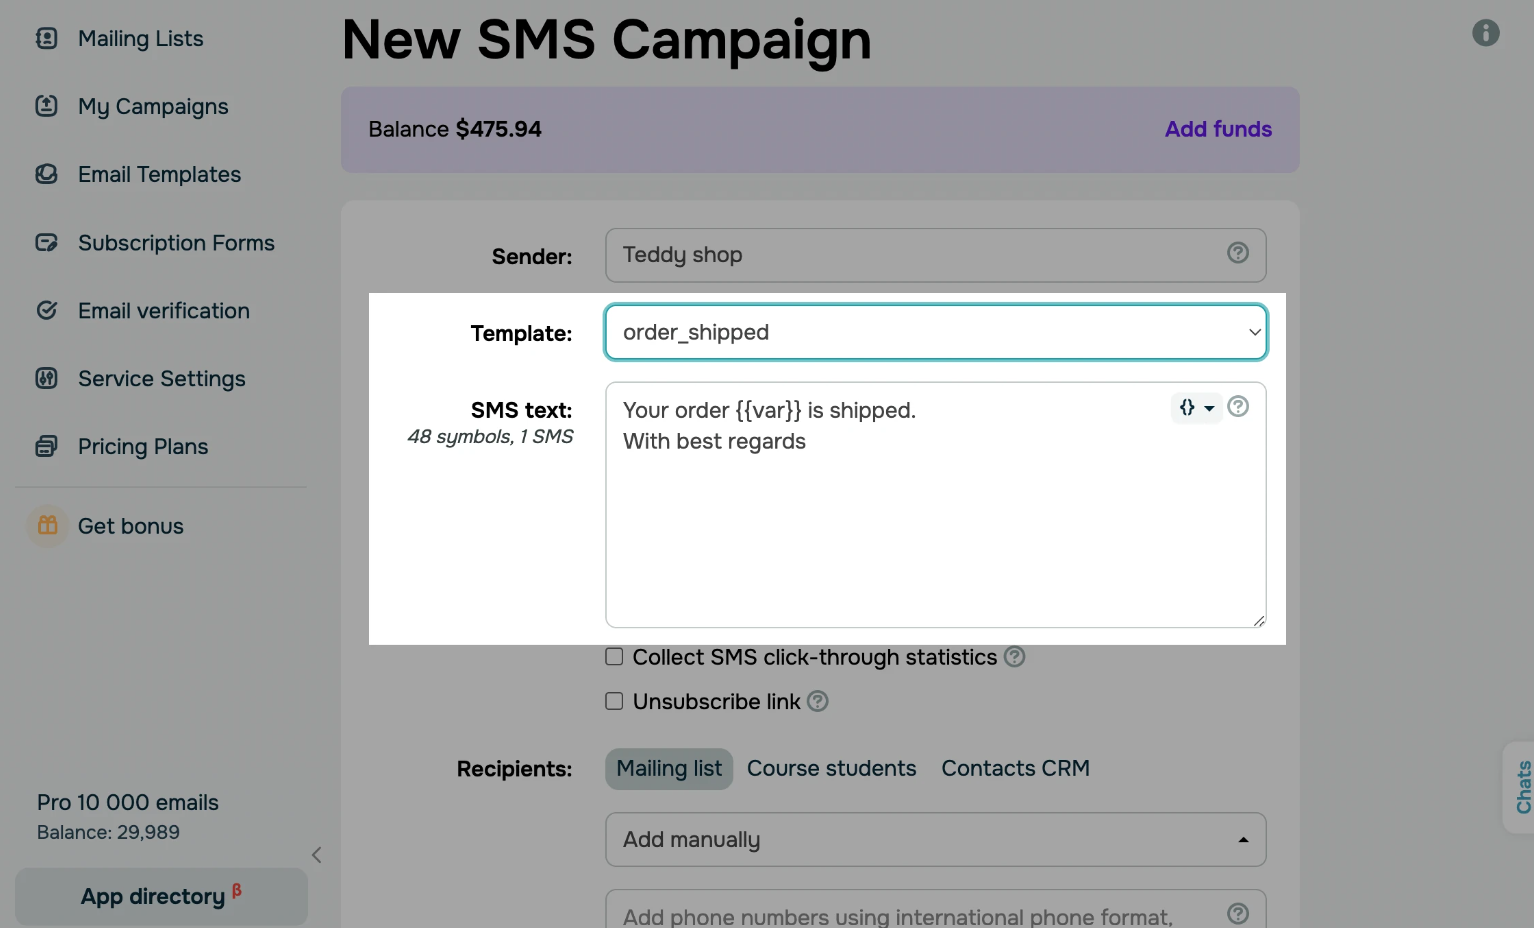Screen dimensions: 1534x928
Task: Click the info icon at top right
Action: (1486, 33)
